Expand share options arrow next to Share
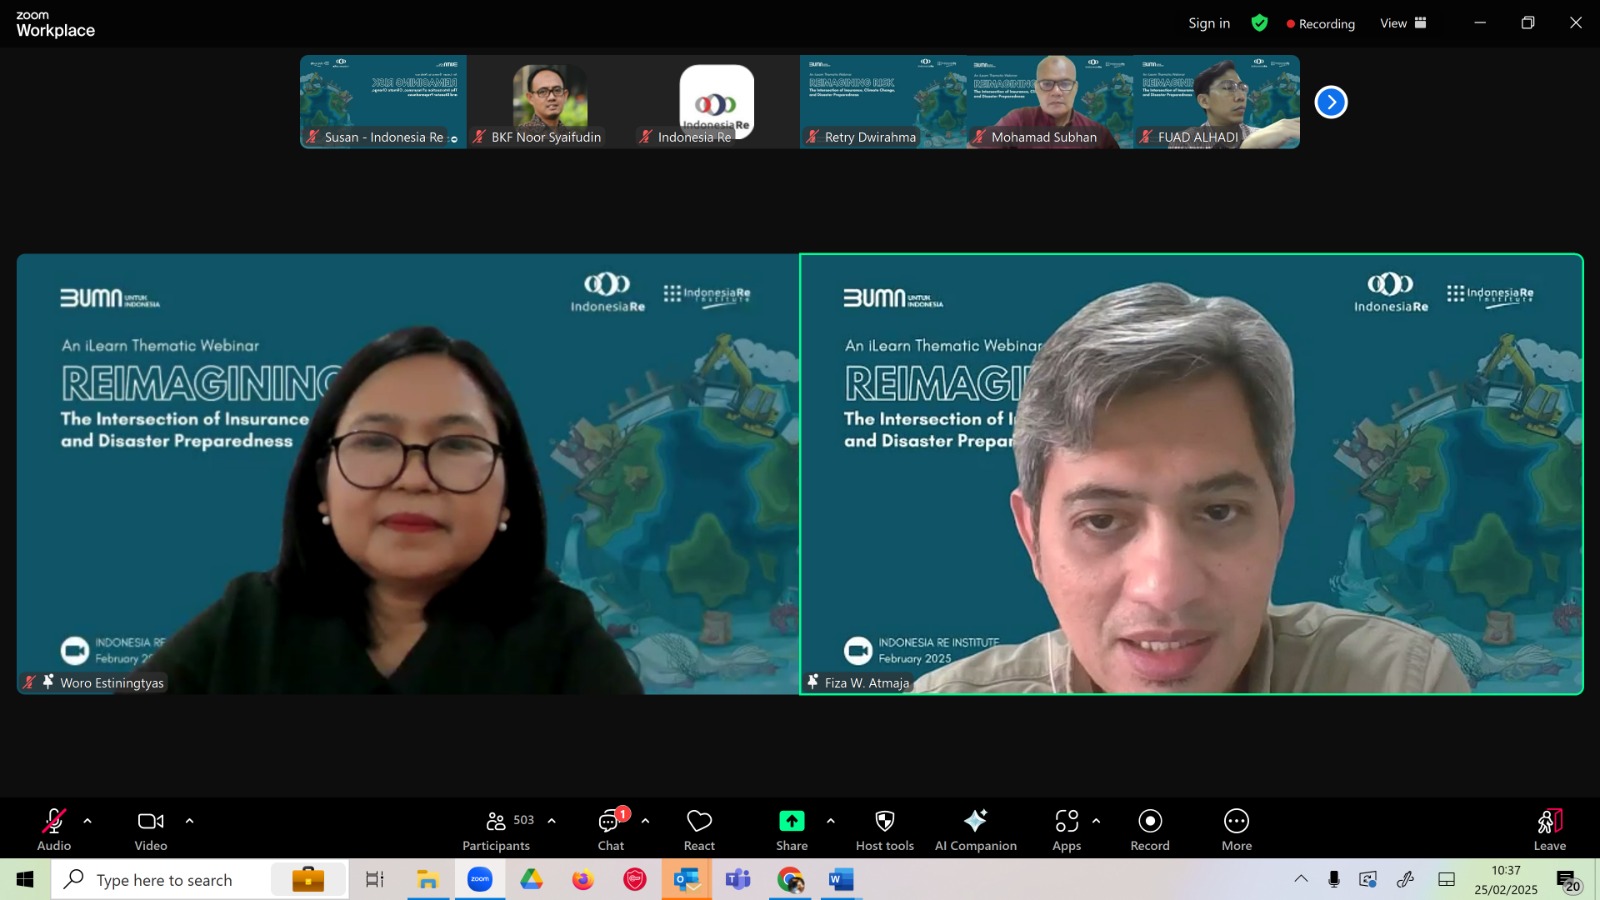 (x=830, y=821)
